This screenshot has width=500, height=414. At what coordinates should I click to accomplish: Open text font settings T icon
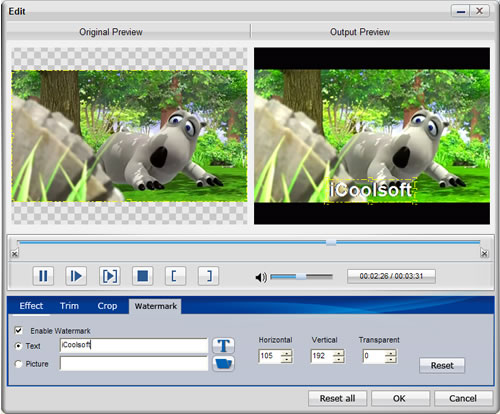pyautogui.click(x=223, y=346)
